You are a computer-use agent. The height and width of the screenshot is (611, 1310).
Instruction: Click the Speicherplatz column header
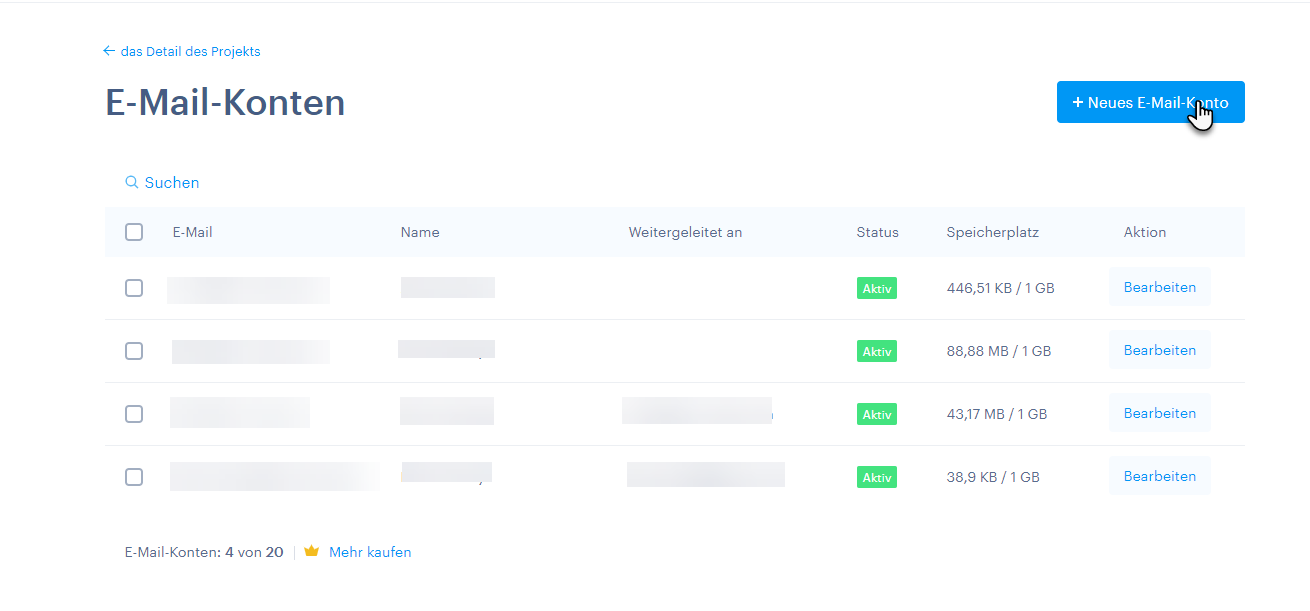tap(992, 232)
